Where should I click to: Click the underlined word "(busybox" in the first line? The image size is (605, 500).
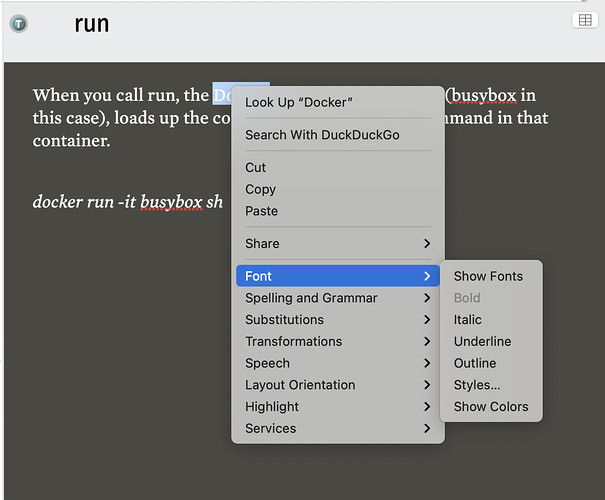tap(481, 95)
